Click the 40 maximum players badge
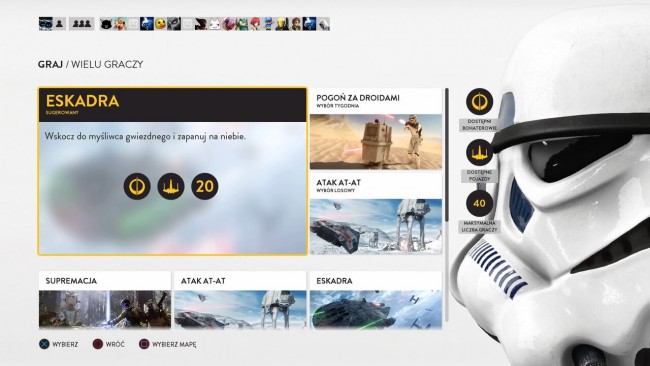 (x=479, y=203)
